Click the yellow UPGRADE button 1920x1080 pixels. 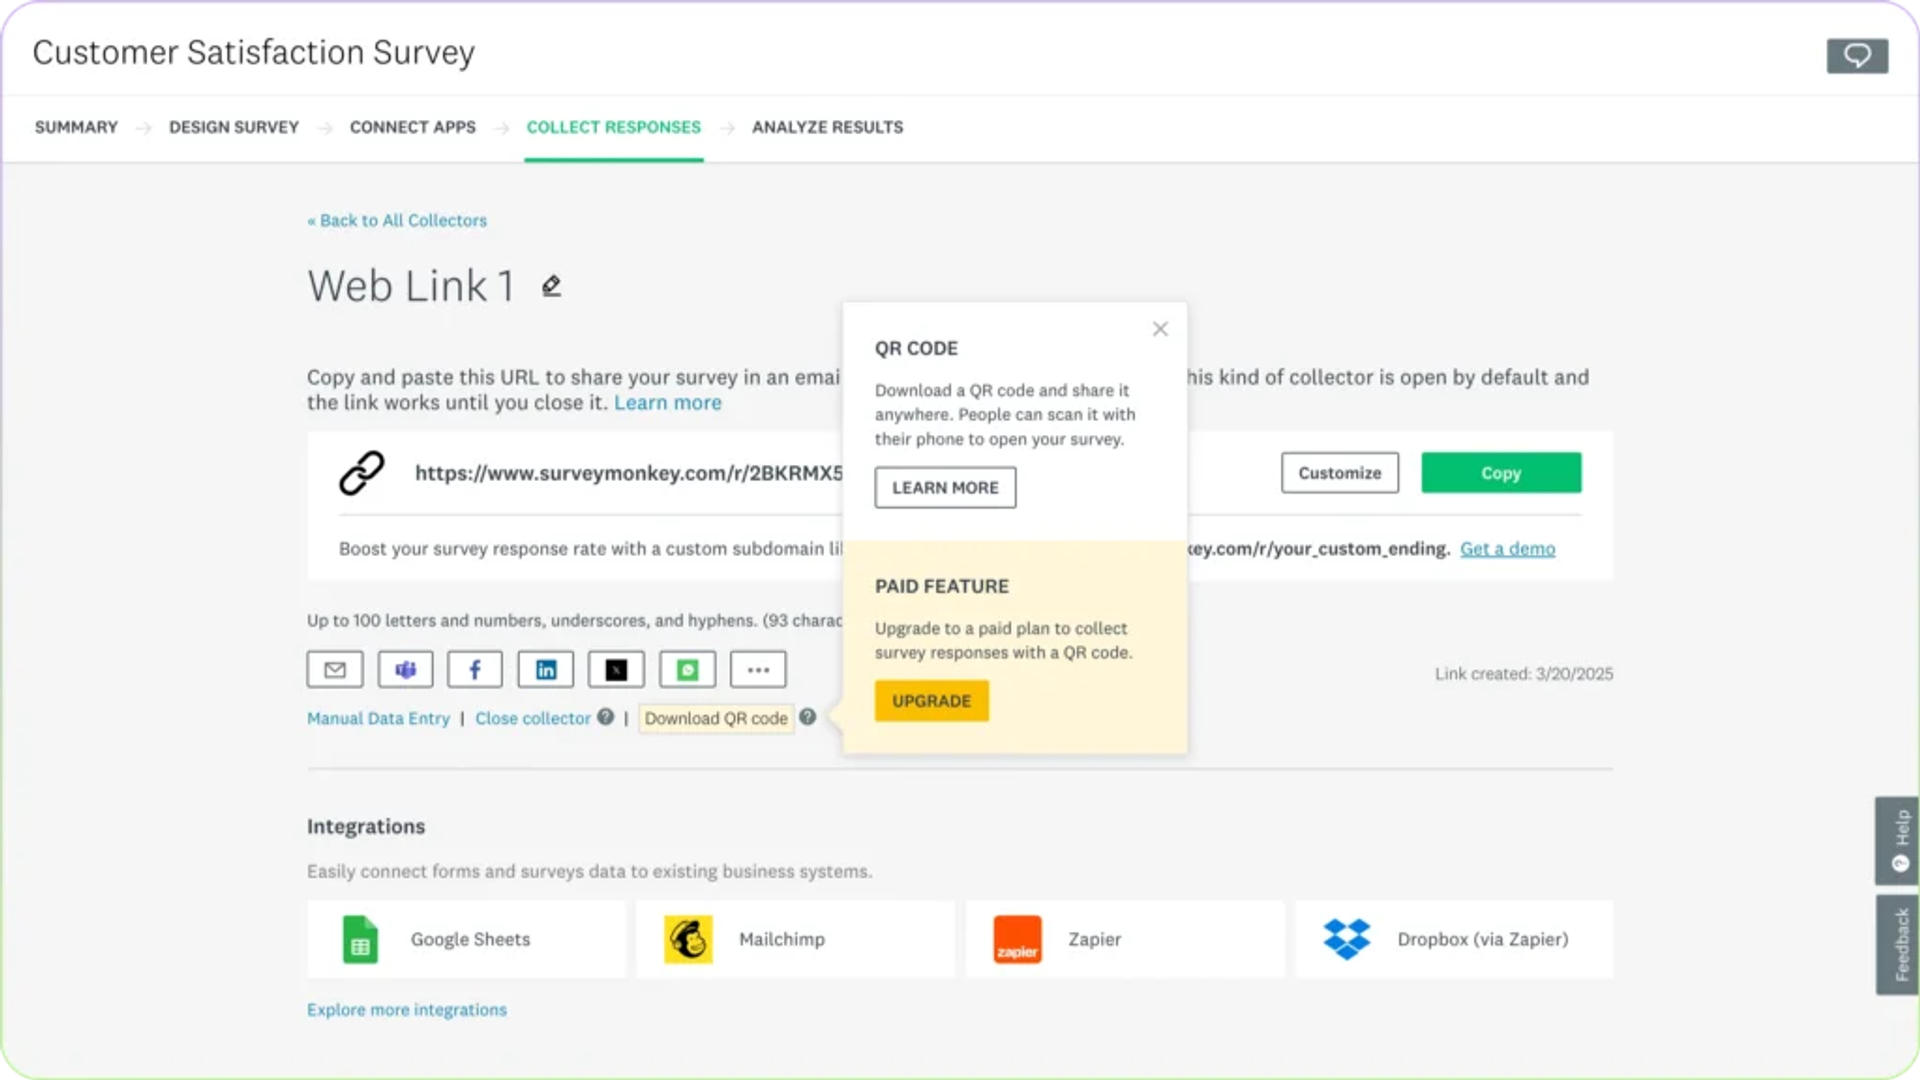click(x=931, y=701)
